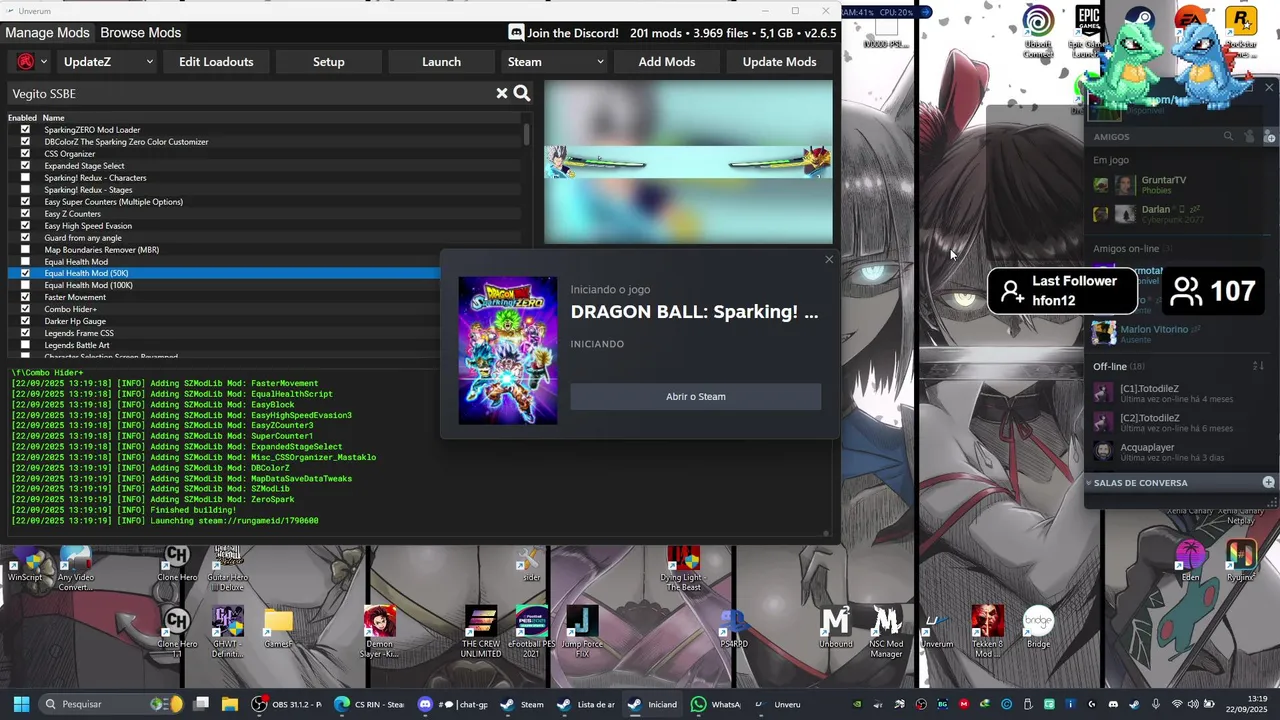Open the Steam launcher dropdown

555,62
